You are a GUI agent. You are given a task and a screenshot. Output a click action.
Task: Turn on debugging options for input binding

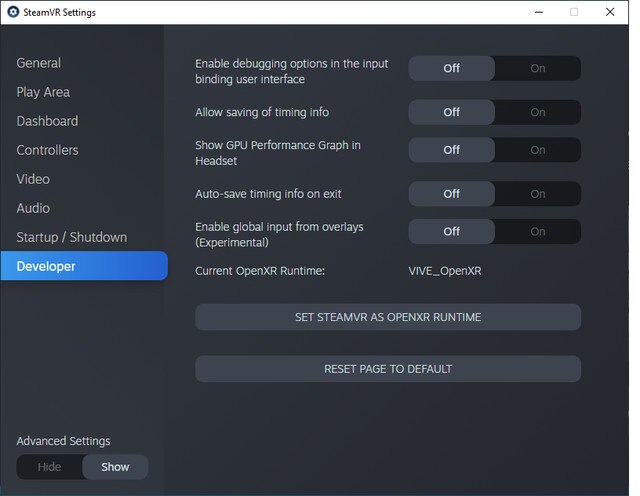coord(538,68)
